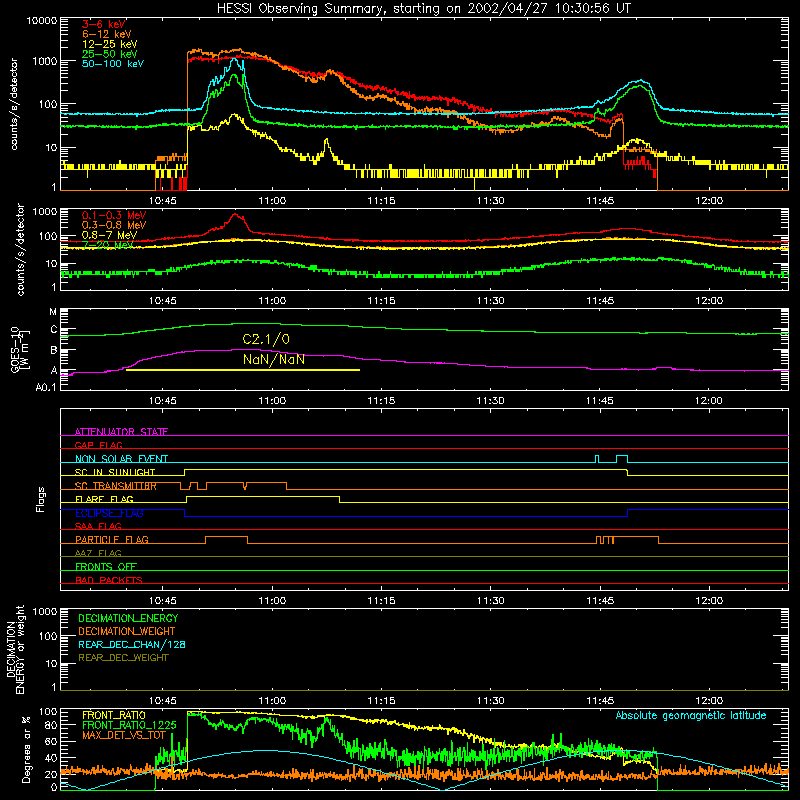Select the GAP_FLAG label
Screen dimensions: 800x800
click(98, 445)
